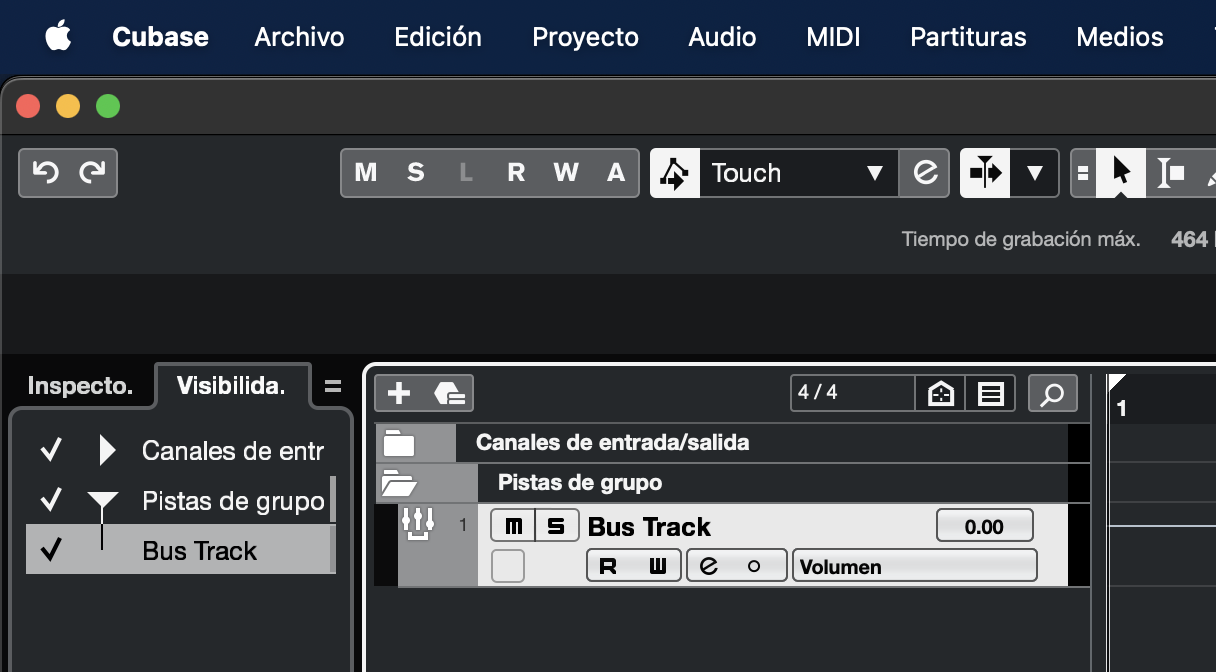Mute the Bus Track
This screenshot has width=1216, height=672.
coord(513,525)
